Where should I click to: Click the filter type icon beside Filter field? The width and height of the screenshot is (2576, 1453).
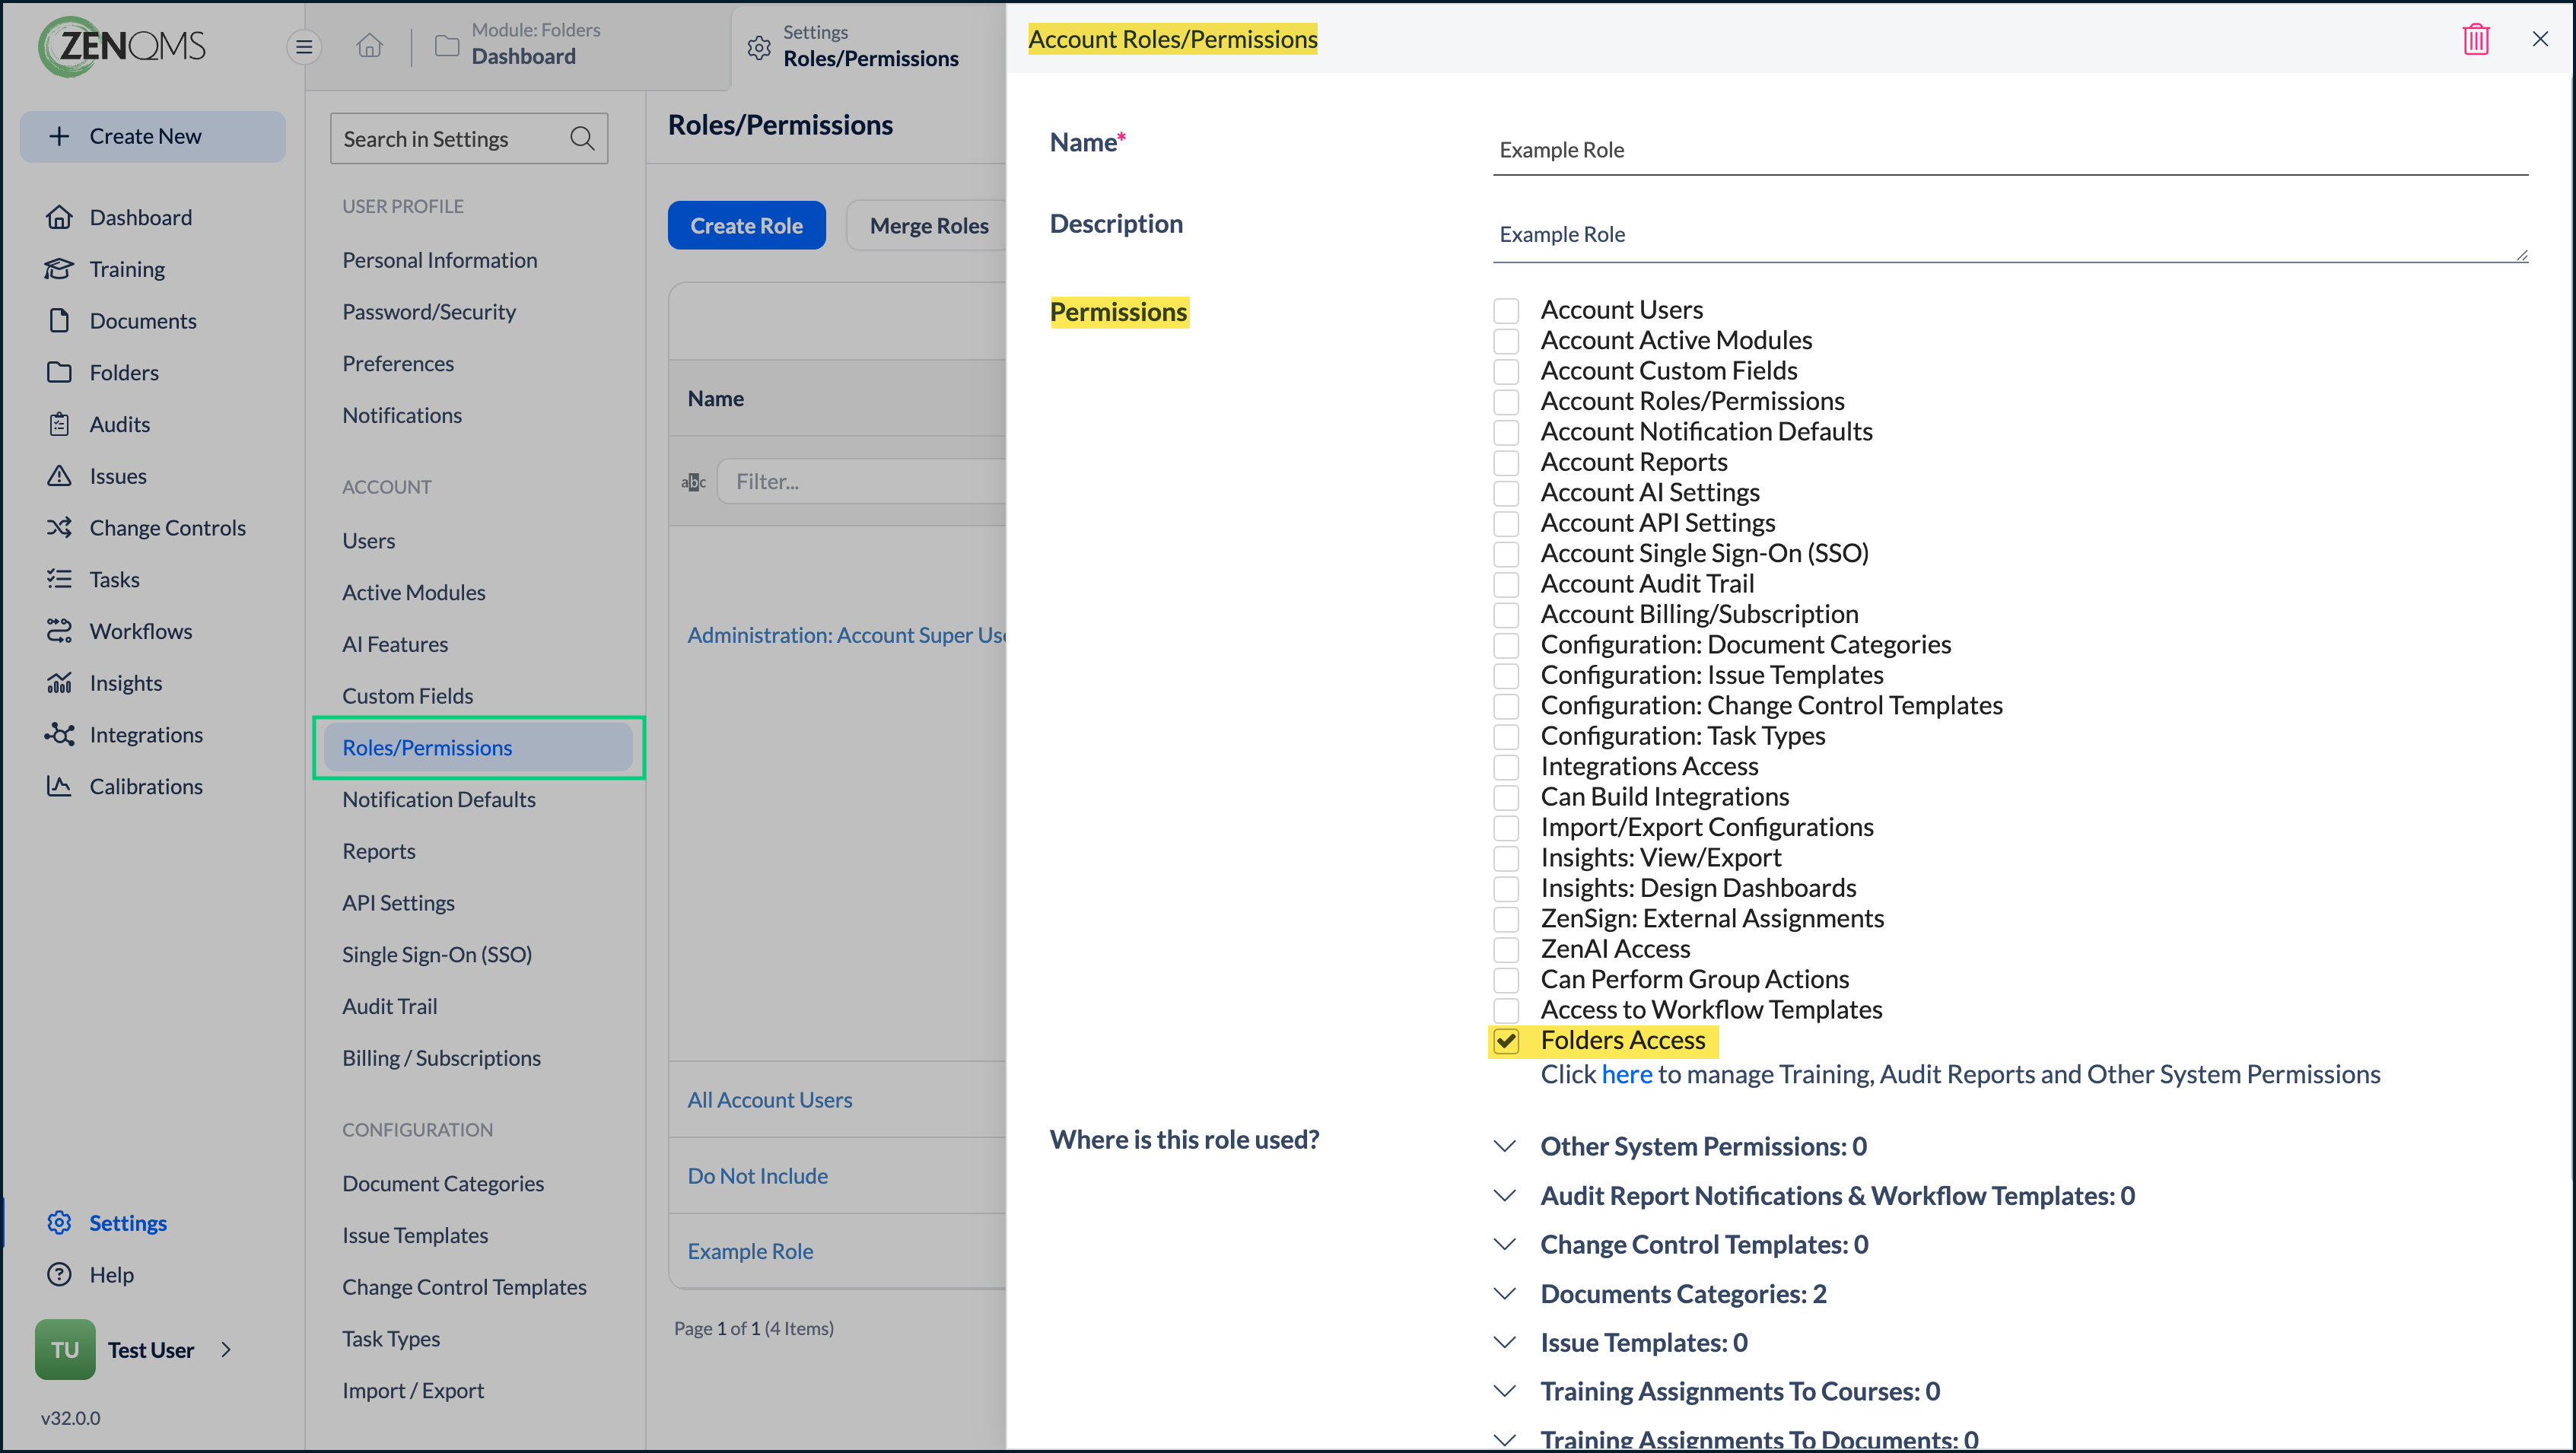tap(693, 482)
